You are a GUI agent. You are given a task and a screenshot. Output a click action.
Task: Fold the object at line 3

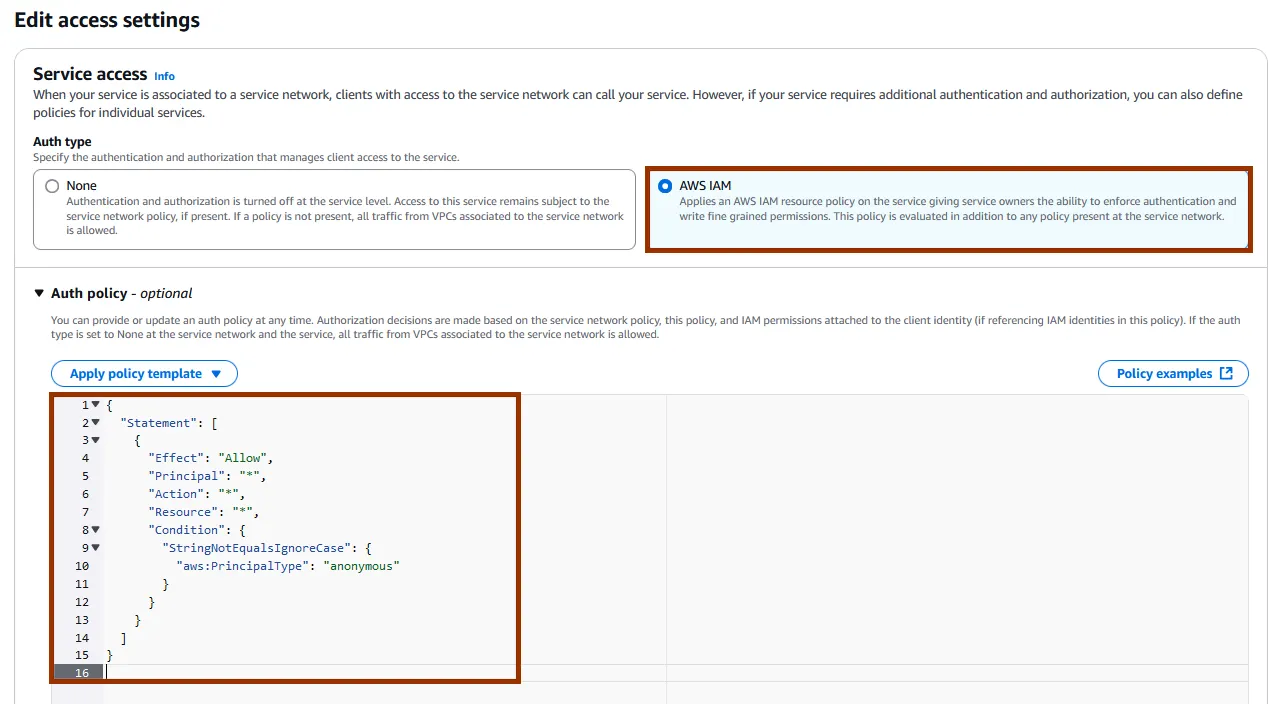click(96, 441)
